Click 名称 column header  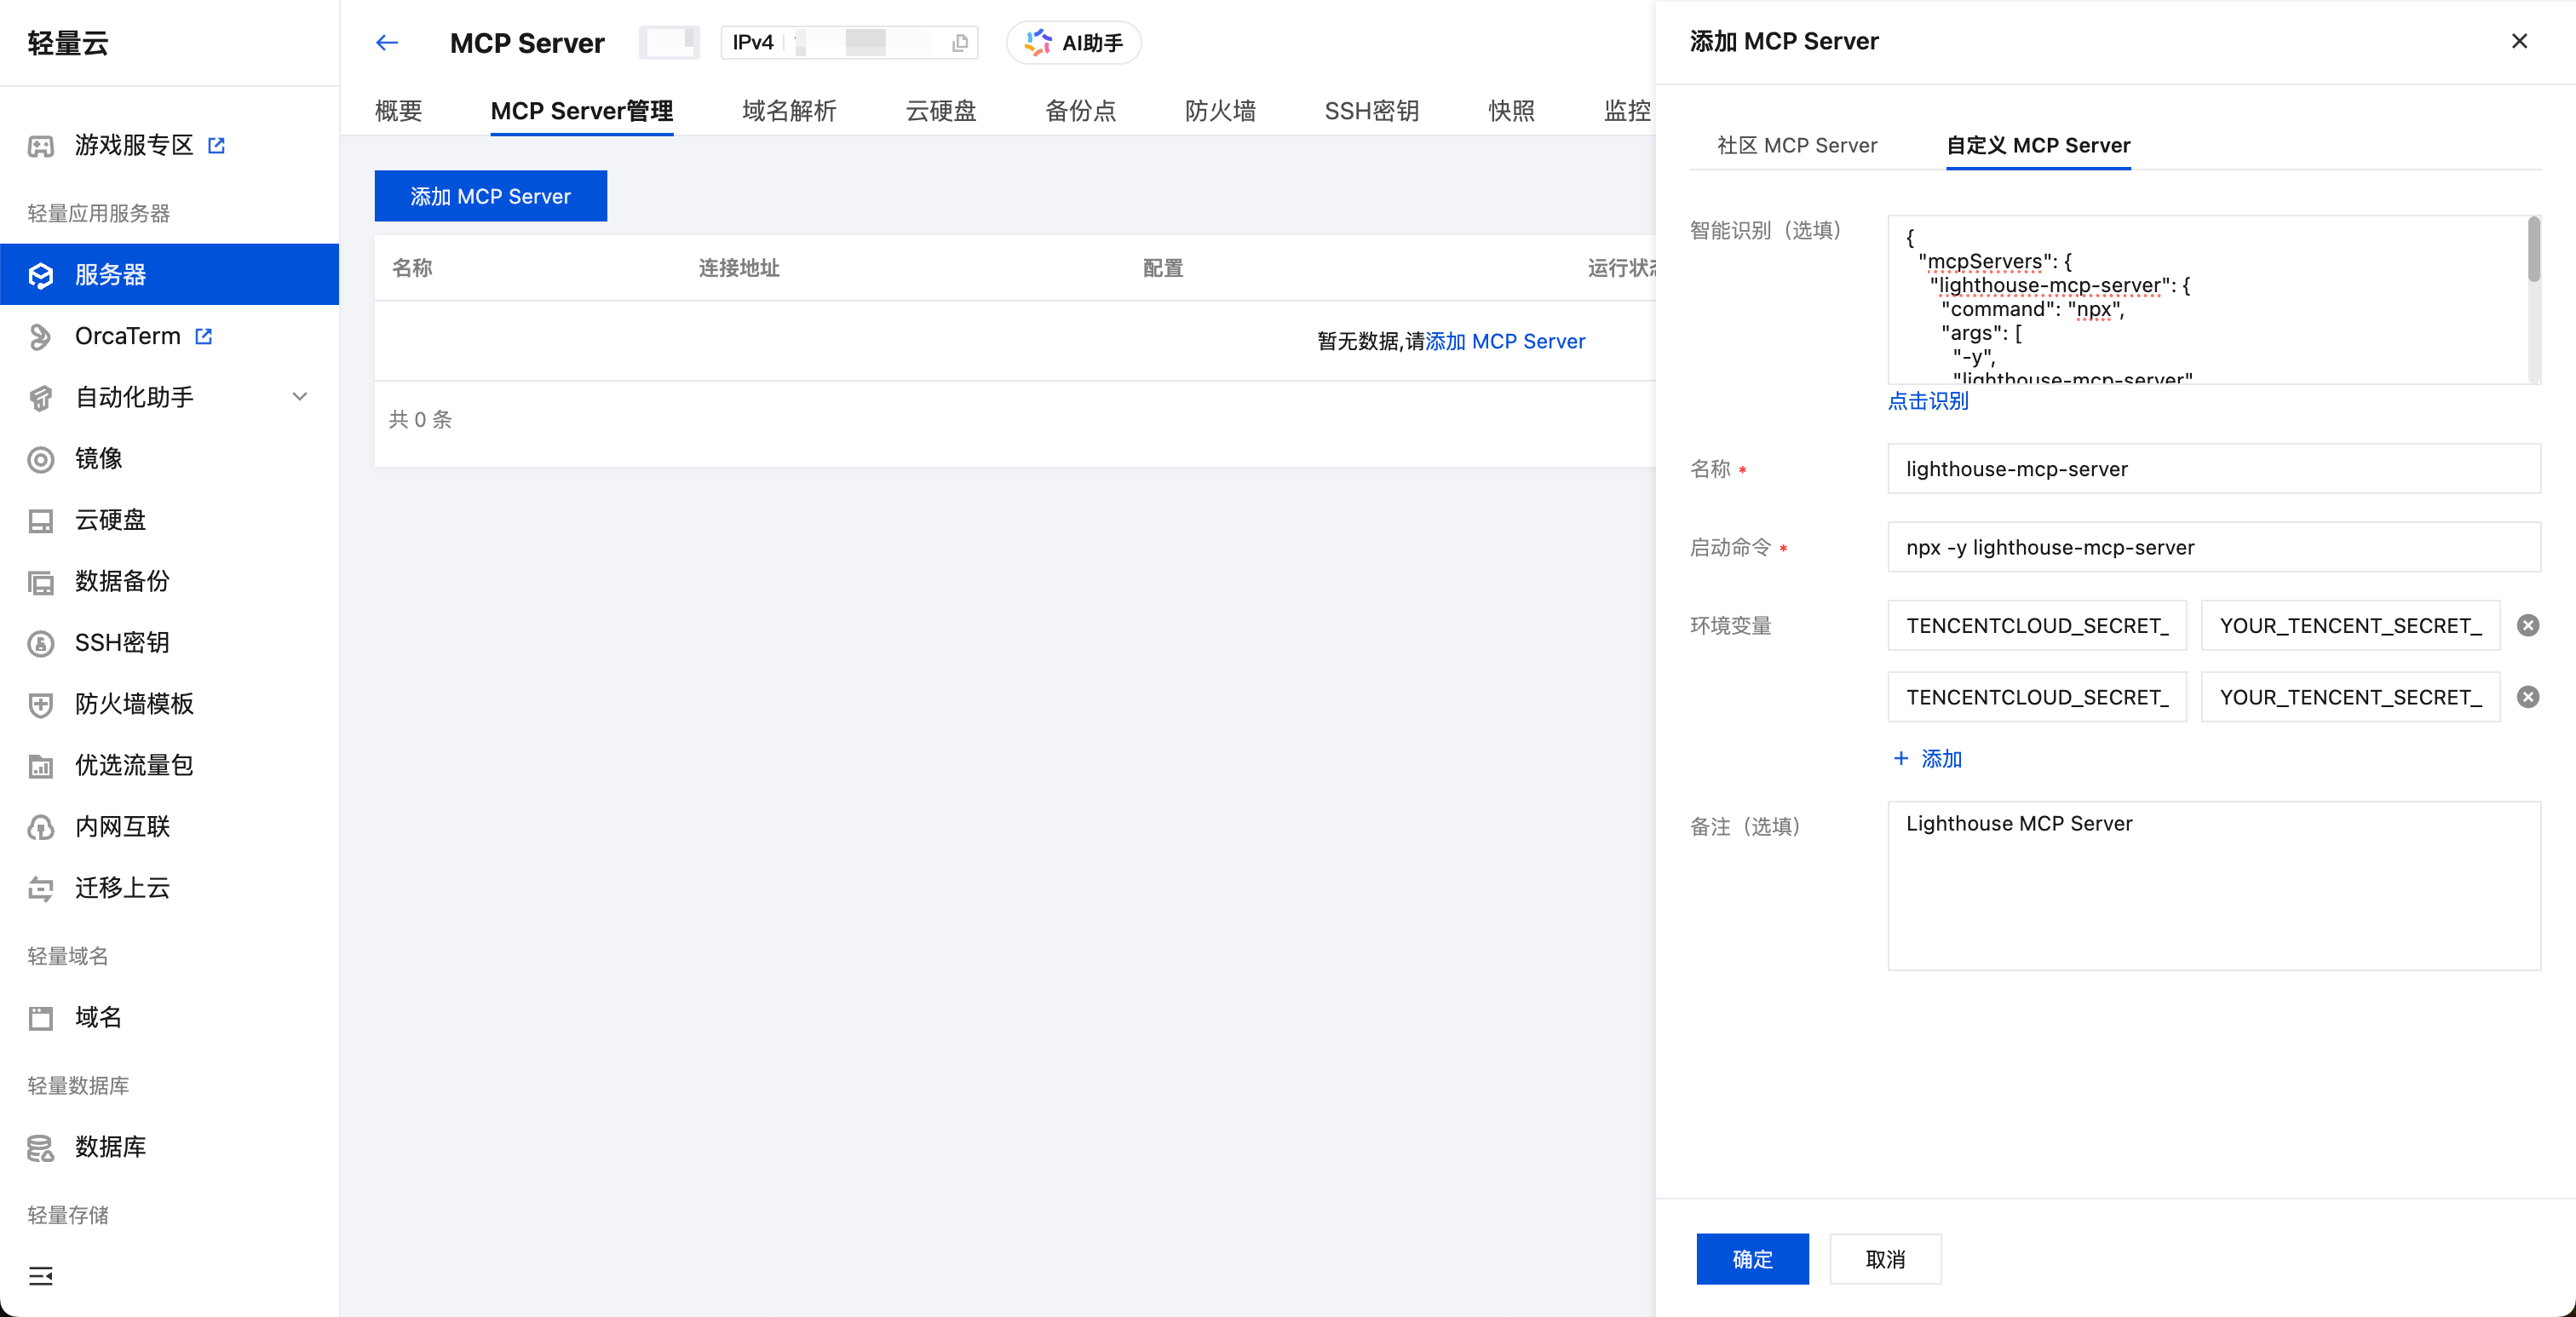pyautogui.click(x=412, y=268)
